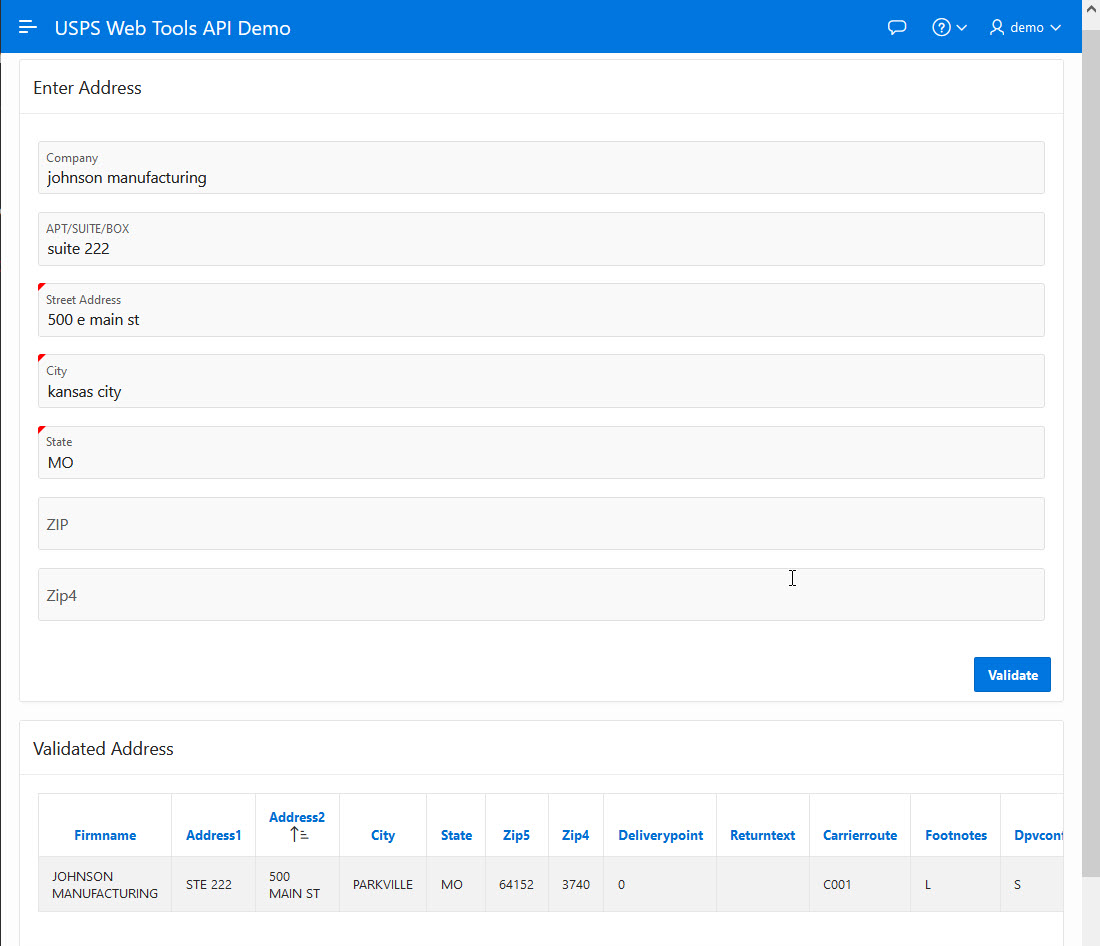Focus the State input field

[x=541, y=453]
